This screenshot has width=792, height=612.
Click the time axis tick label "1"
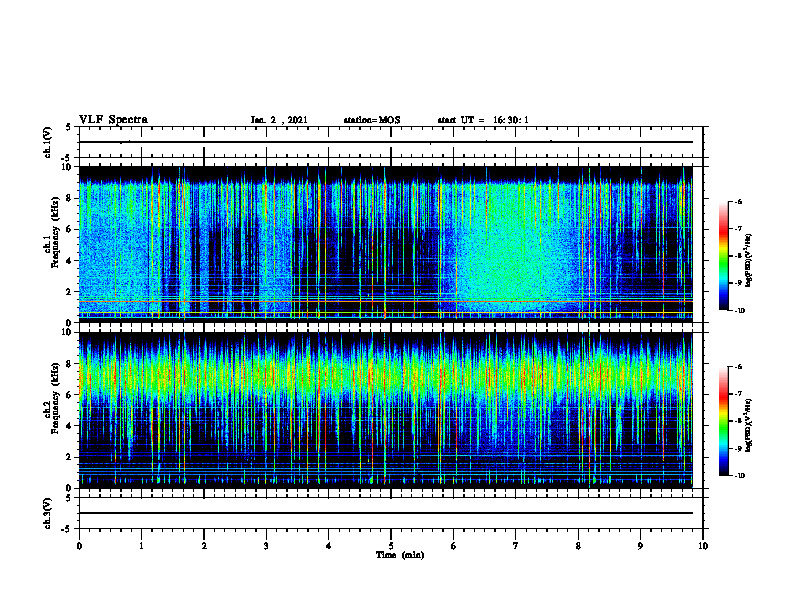pyautogui.click(x=141, y=546)
